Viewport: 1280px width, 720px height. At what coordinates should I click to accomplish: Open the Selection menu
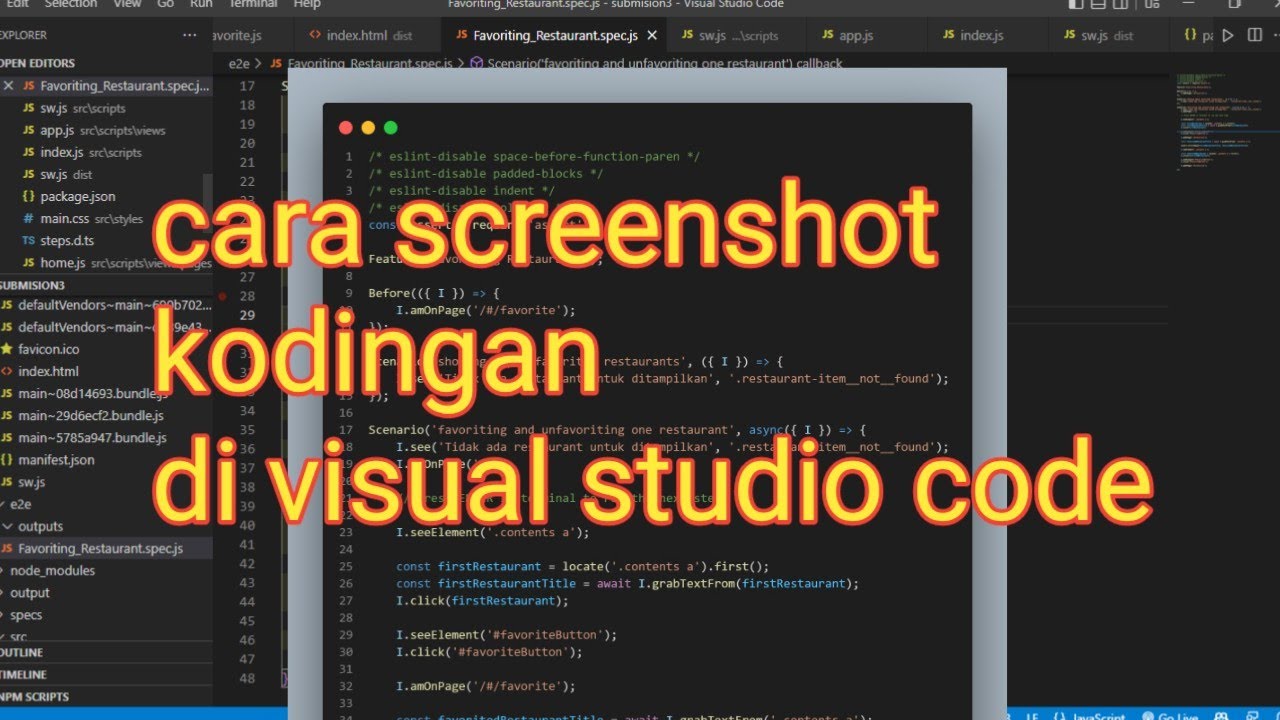71,4
